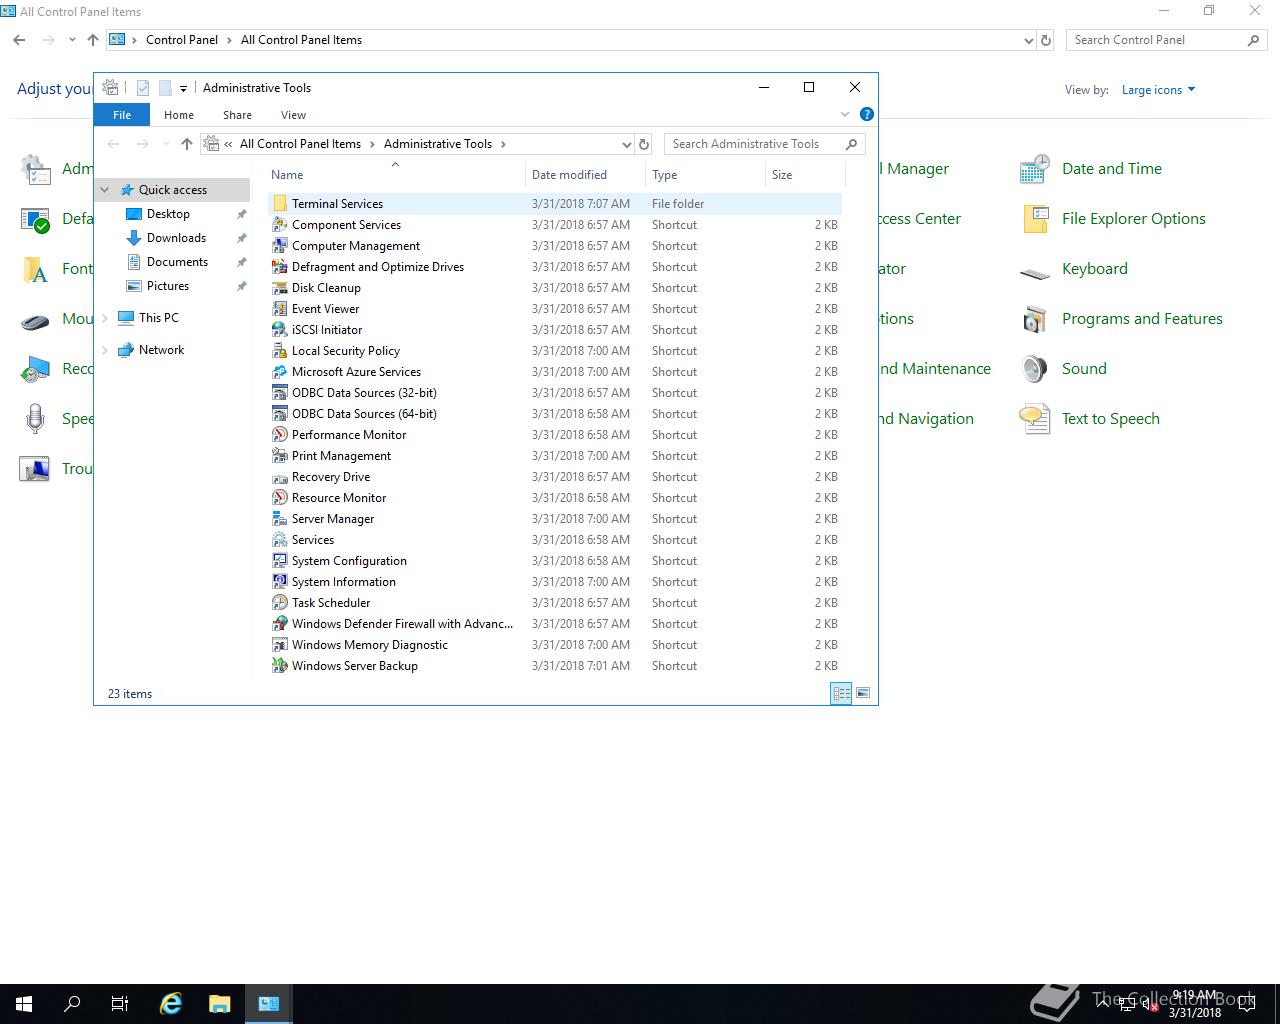Select the Windows Server Backup icon
1280x1024 pixels.
[x=280, y=666]
